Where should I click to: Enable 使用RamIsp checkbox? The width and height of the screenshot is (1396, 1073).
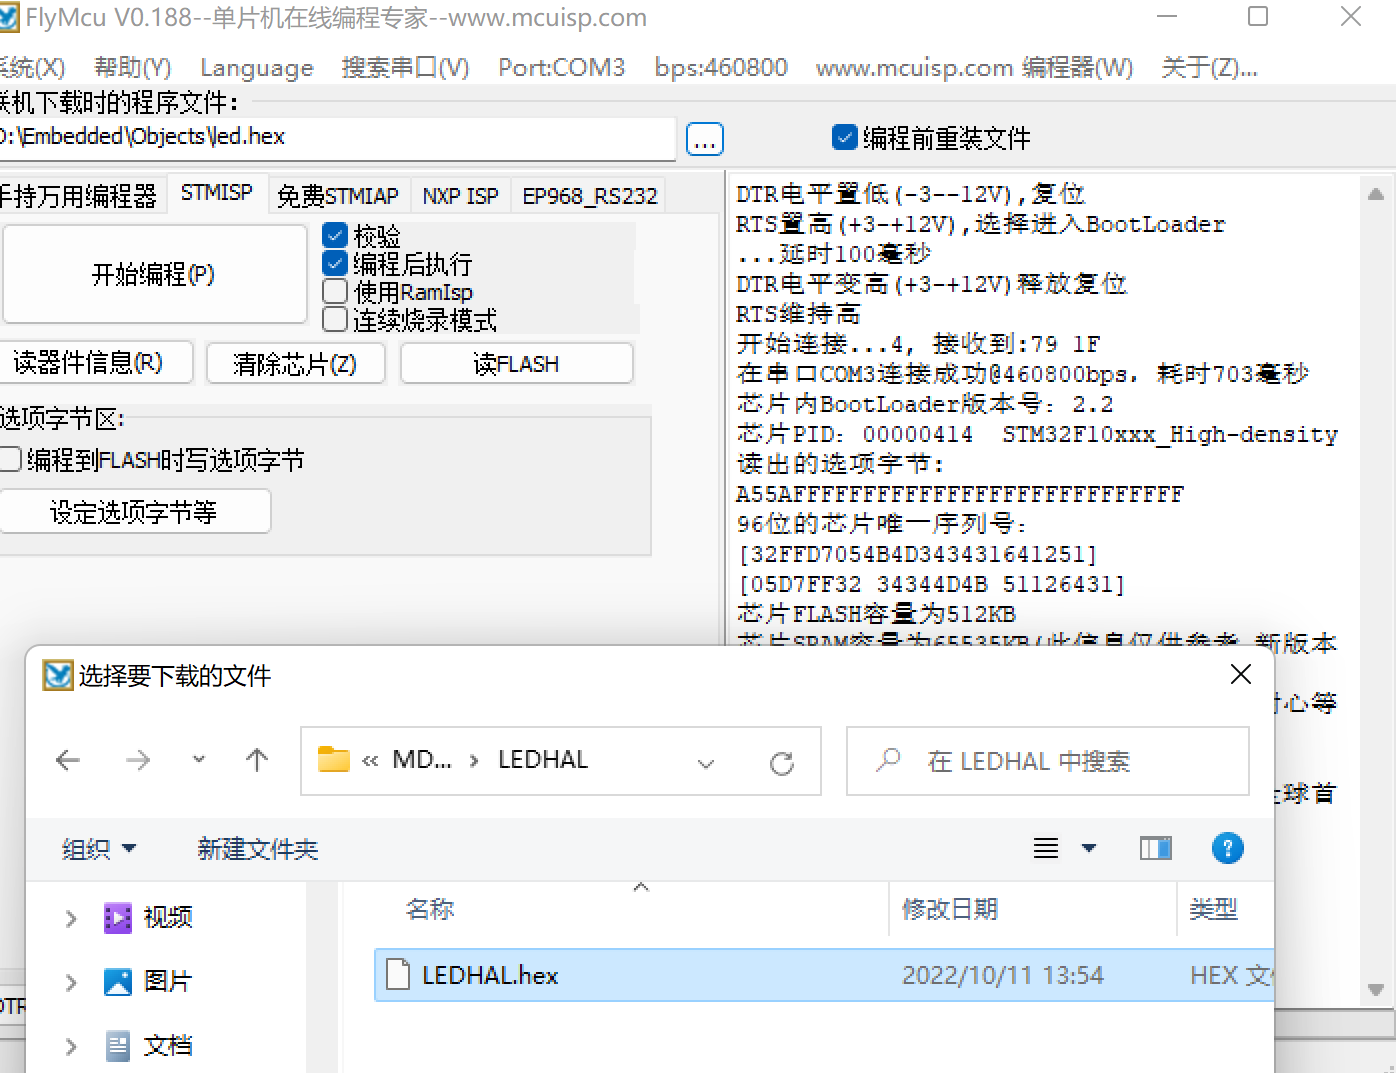click(335, 292)
